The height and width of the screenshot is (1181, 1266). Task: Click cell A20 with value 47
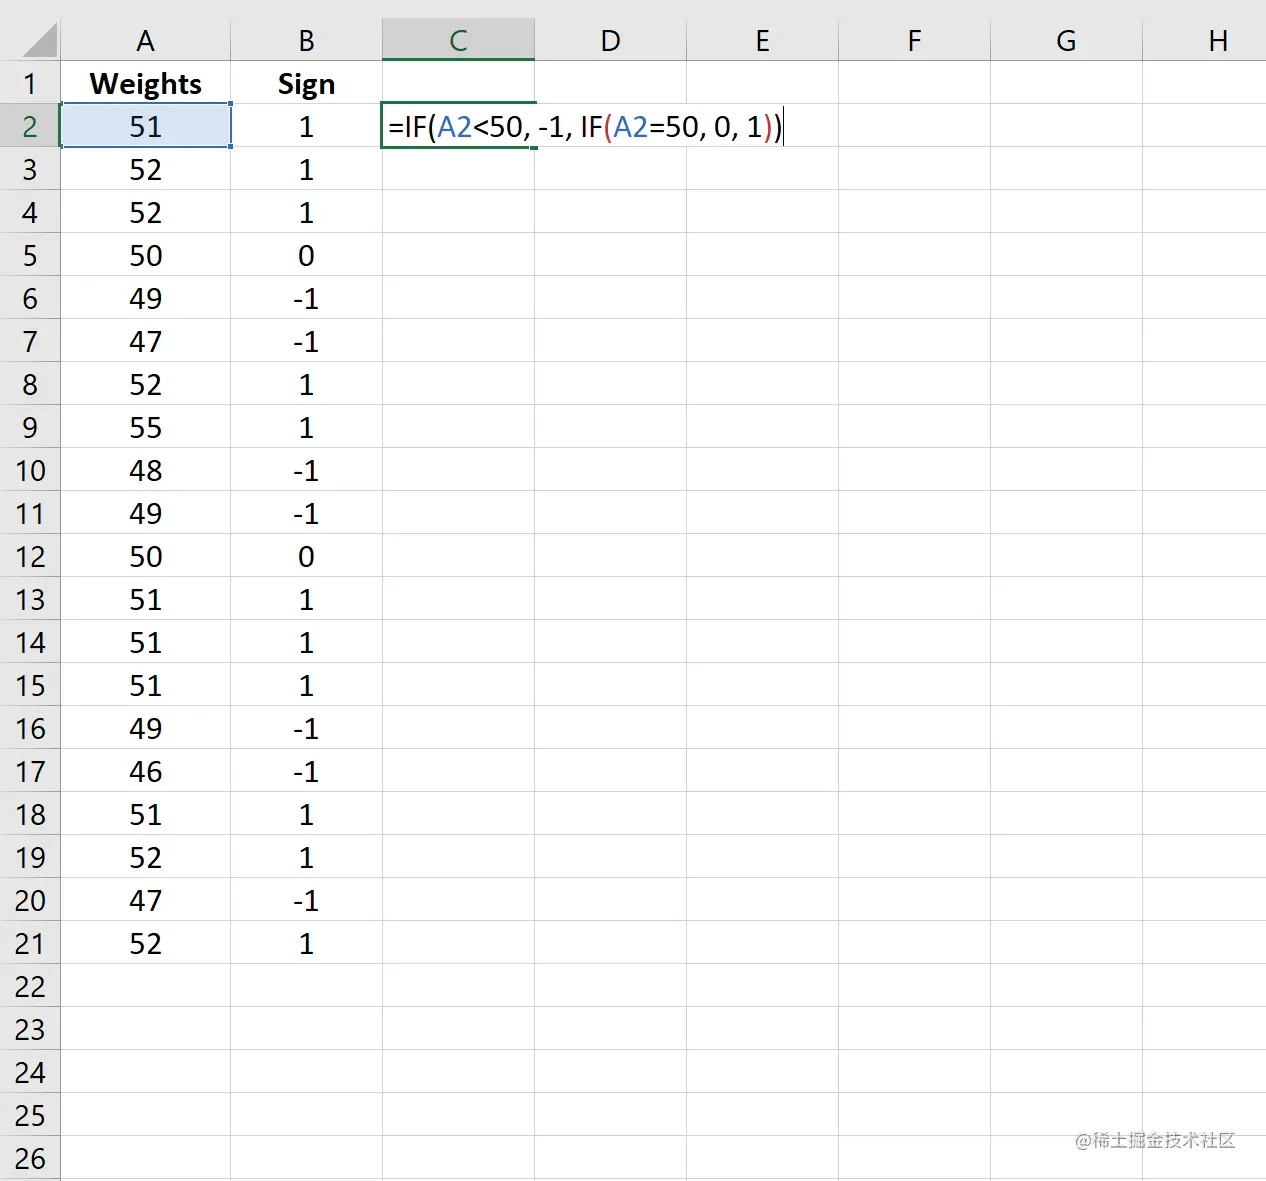point(146,900)
